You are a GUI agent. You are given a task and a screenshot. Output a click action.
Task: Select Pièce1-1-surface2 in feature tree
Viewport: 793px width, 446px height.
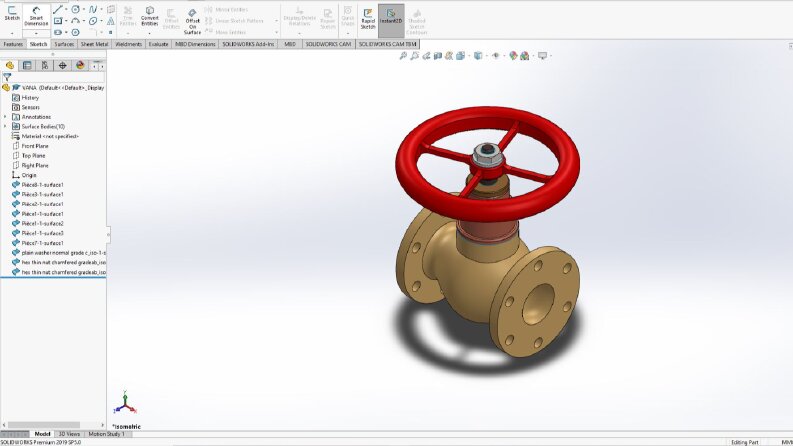(x=42, y=224)
